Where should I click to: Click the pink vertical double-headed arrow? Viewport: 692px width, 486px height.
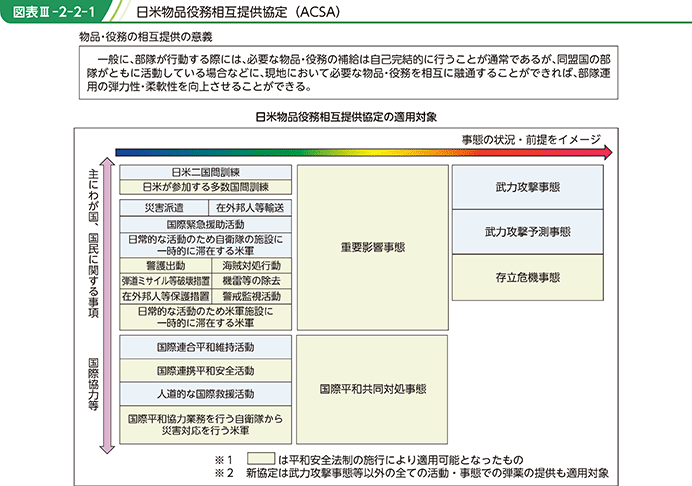[107, 305]
